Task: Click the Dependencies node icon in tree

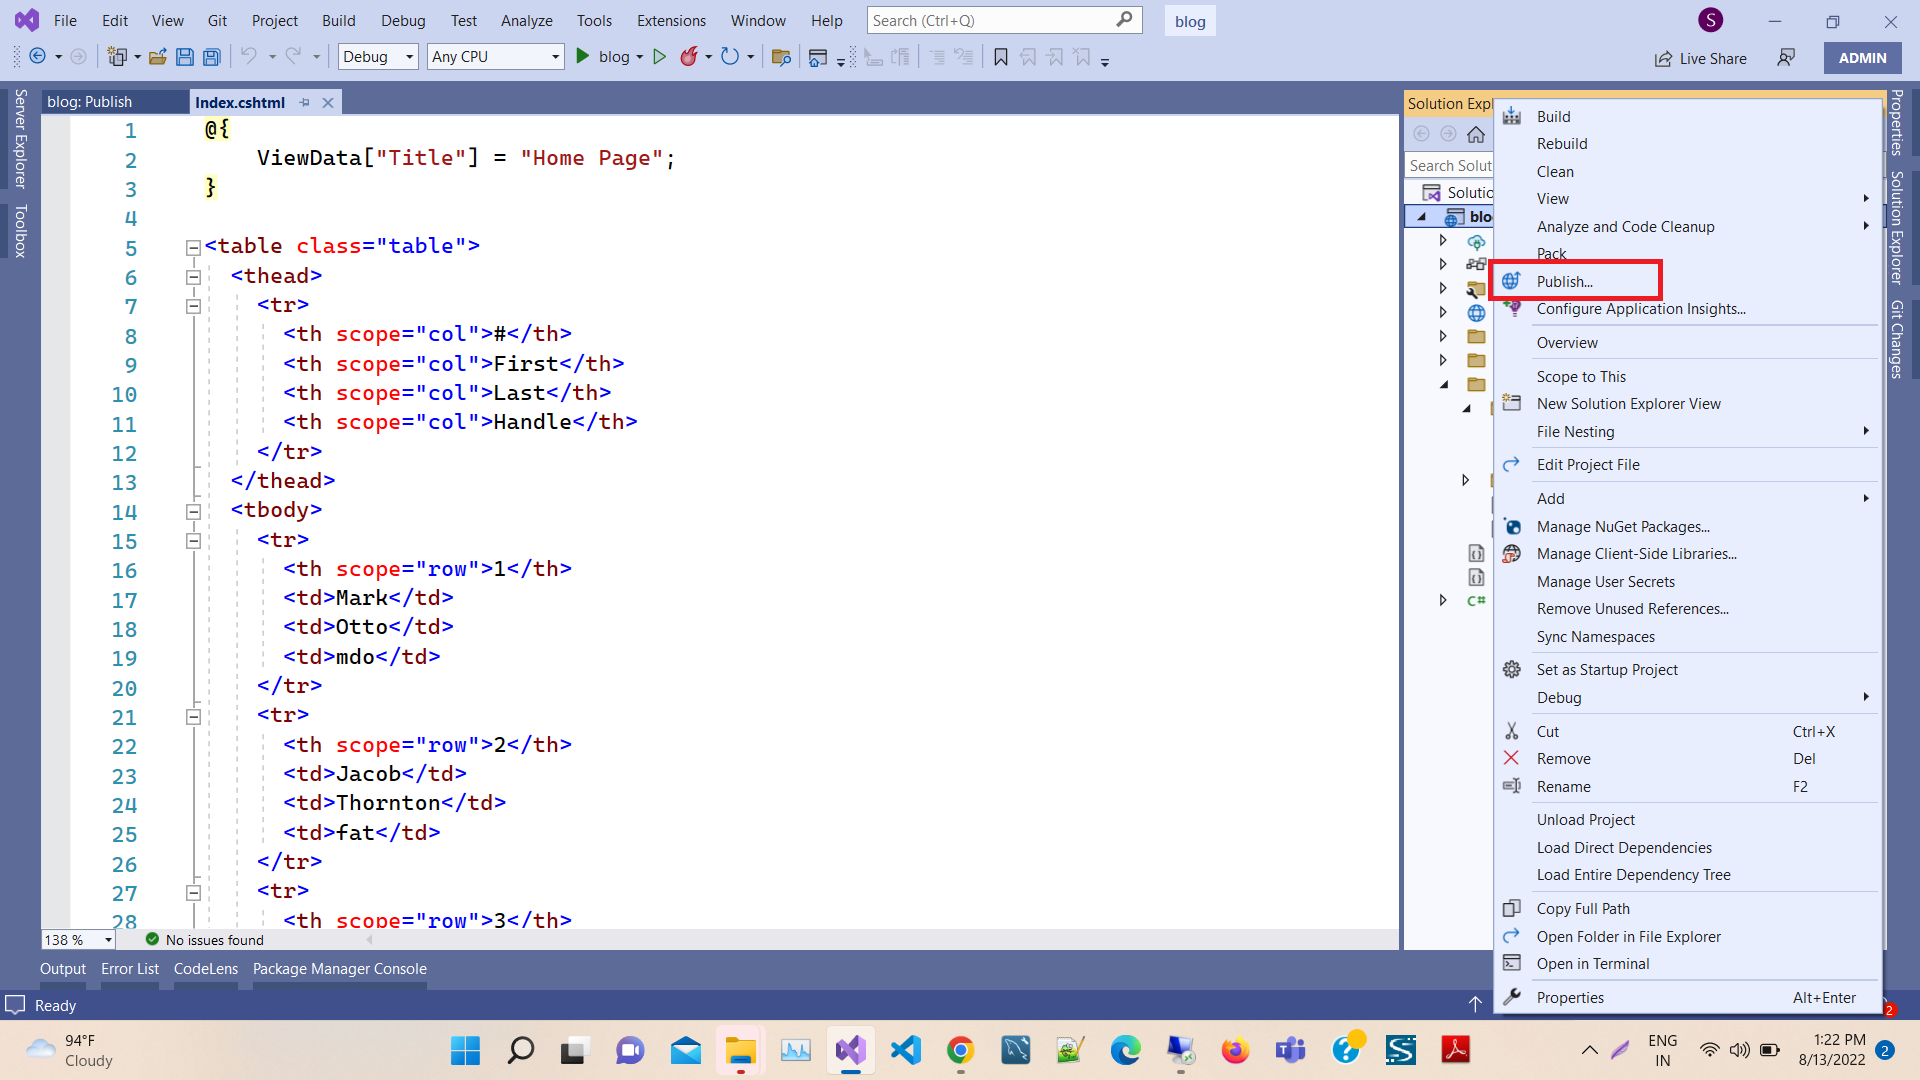Action: tap(1476, 264)
